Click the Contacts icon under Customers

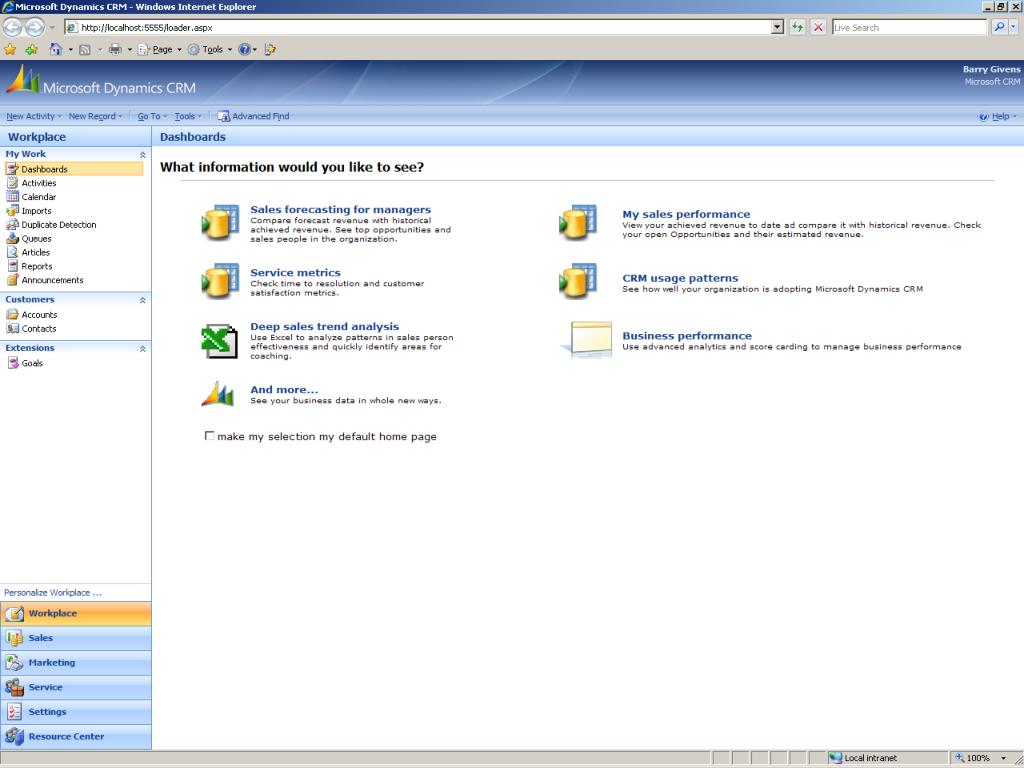(12, 328)
